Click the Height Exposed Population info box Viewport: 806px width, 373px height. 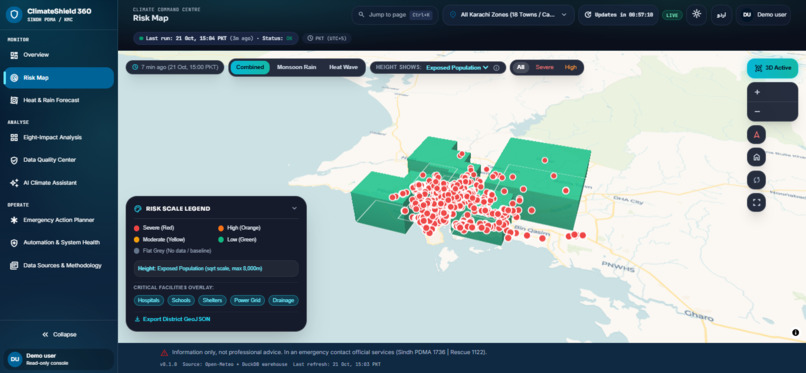coord(216,268)
